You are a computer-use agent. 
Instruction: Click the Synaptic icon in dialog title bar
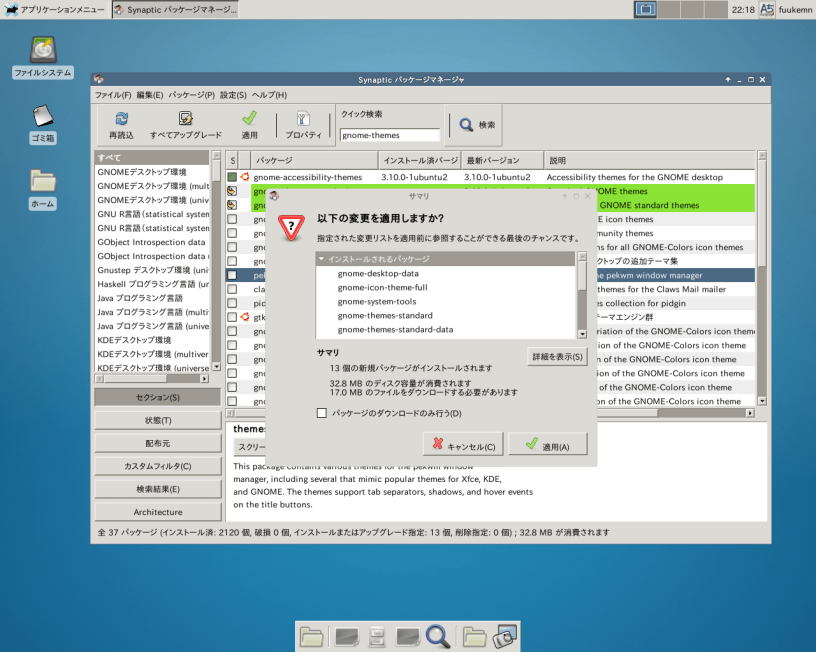[x=274, y=196]
